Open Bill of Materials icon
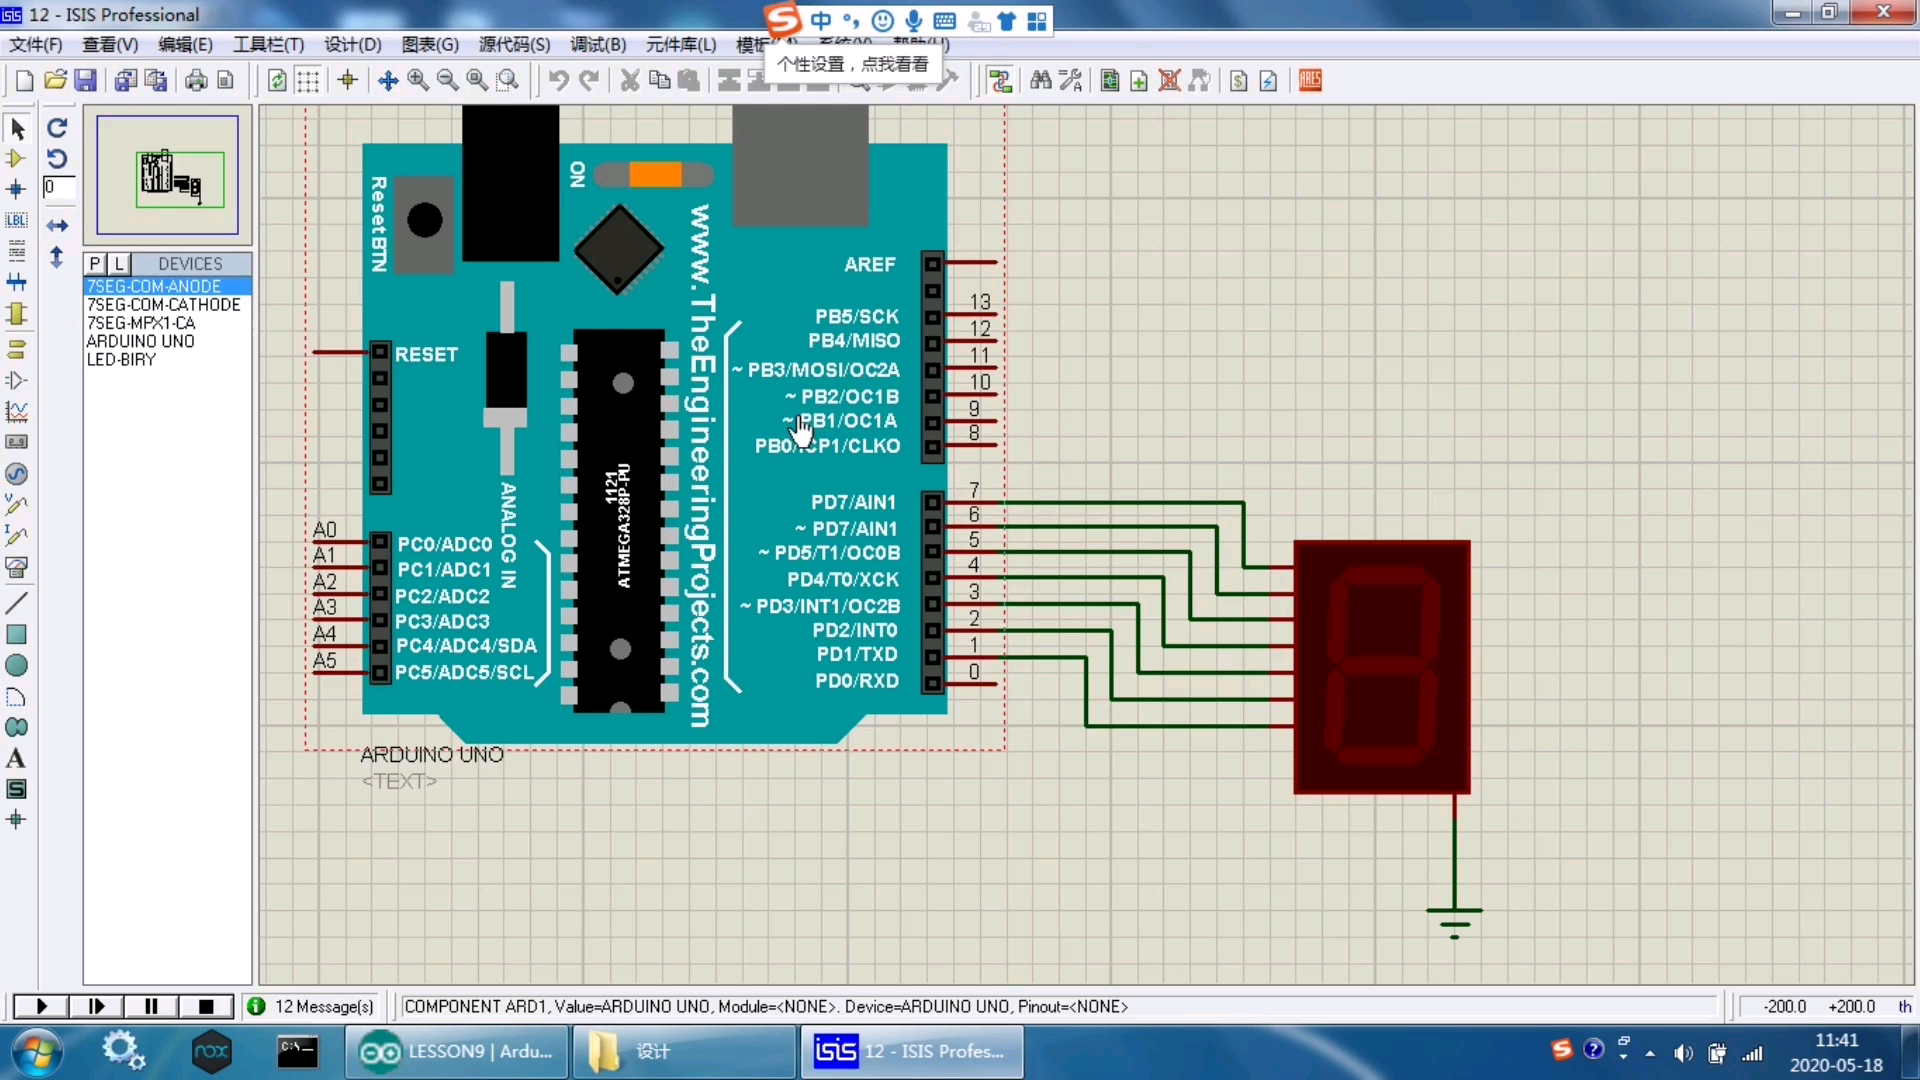The image size is (1920, 1080). (1239, 81)
